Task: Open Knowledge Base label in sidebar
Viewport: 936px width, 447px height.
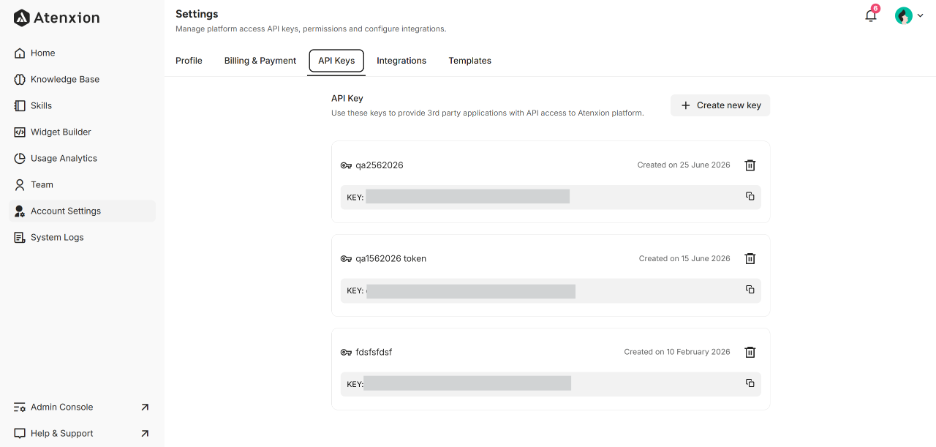Action: pyautogui.click(x=65, y=79)
